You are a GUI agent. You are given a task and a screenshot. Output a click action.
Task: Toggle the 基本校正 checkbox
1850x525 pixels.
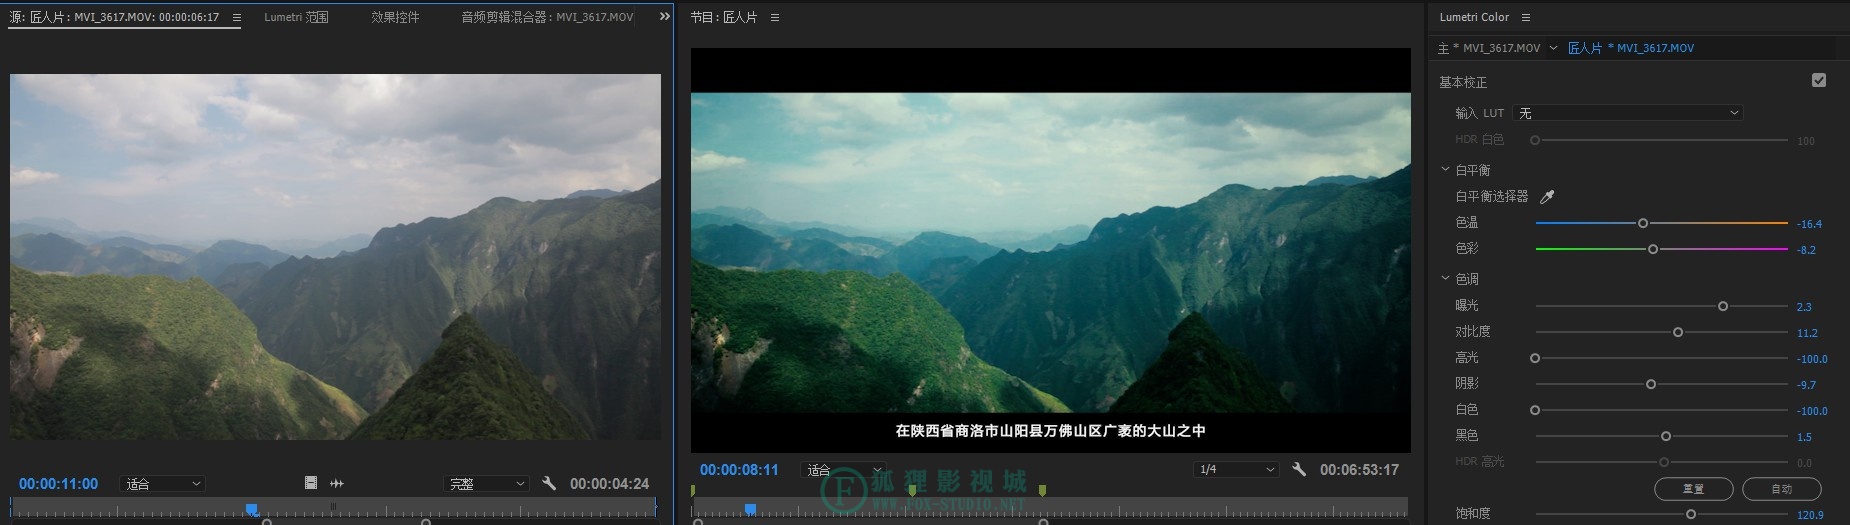point(1819,80)
